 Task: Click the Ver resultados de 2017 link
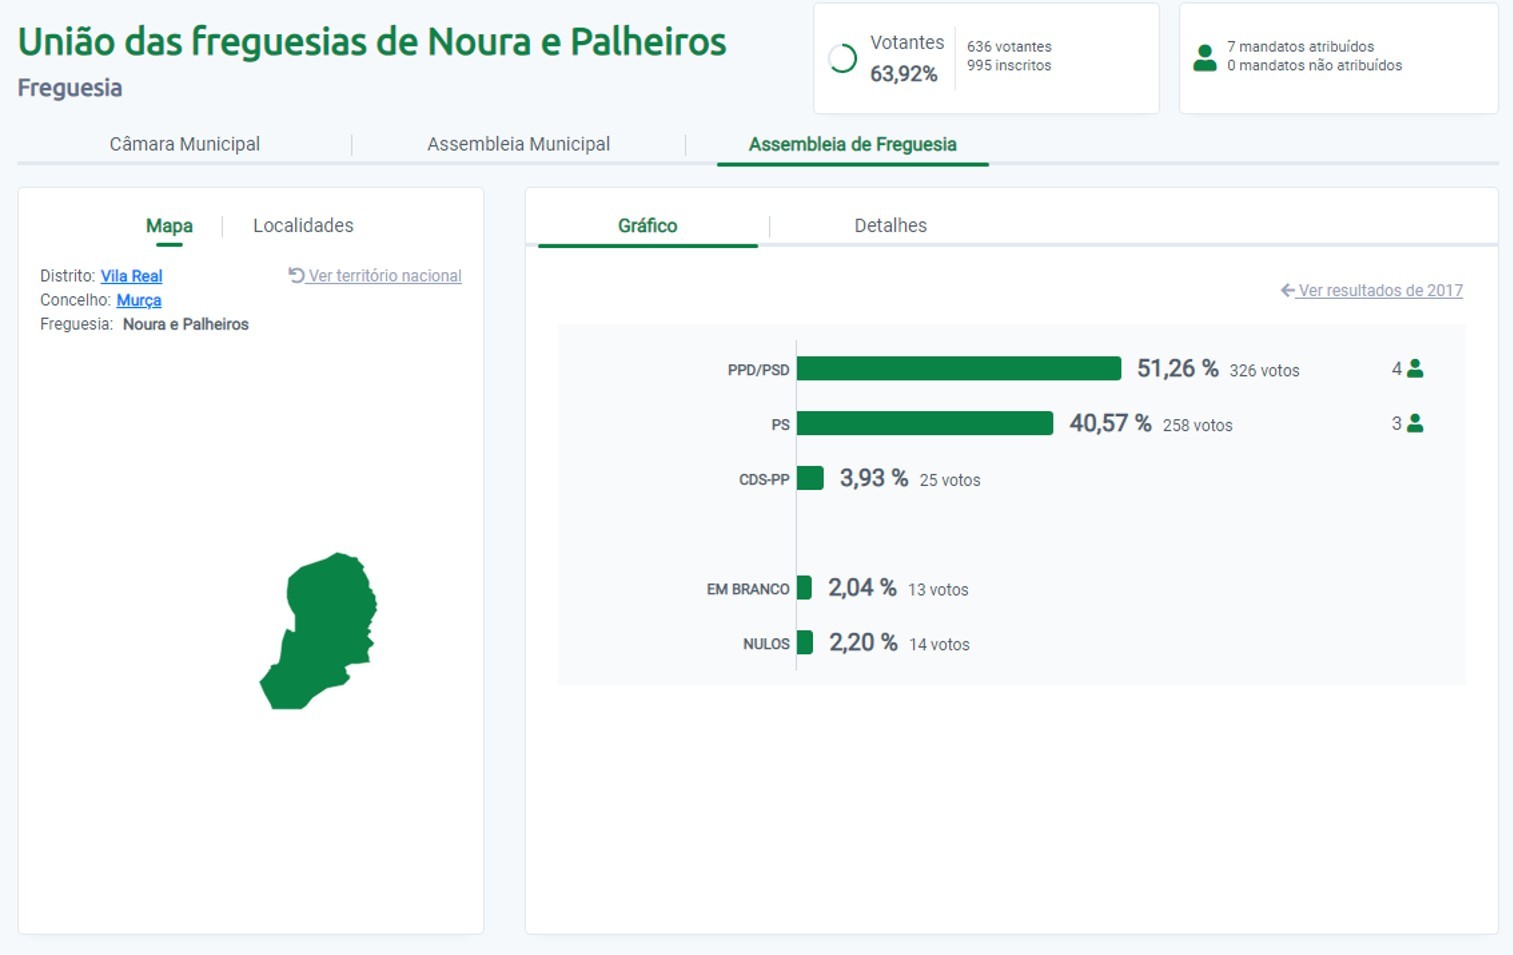(x=1379, y=291)
